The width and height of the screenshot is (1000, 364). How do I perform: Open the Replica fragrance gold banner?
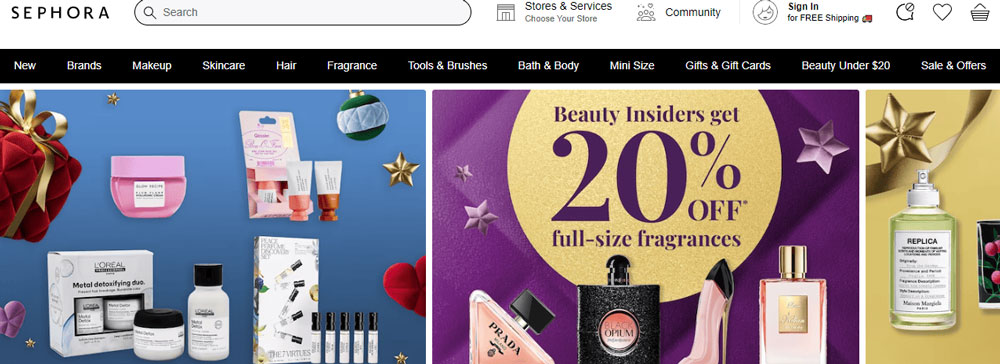point(932,227)
